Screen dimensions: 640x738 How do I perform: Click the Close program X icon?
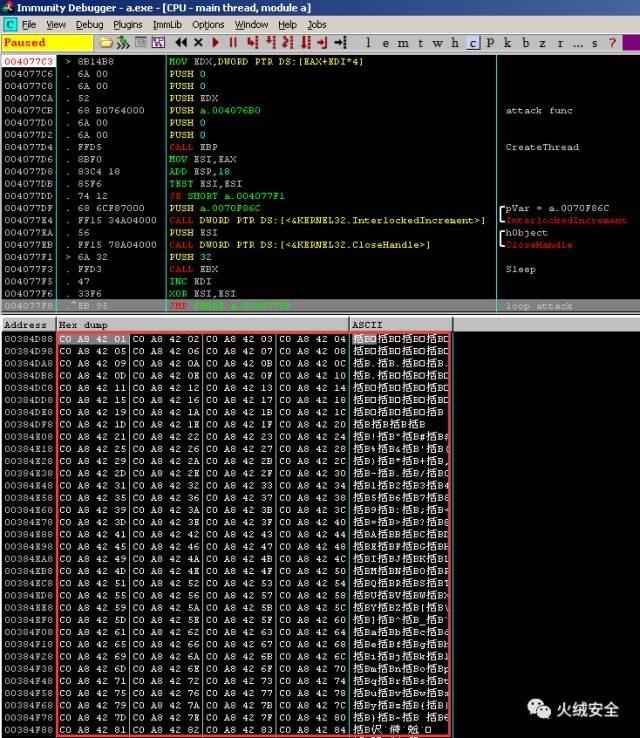click(198, 43)
